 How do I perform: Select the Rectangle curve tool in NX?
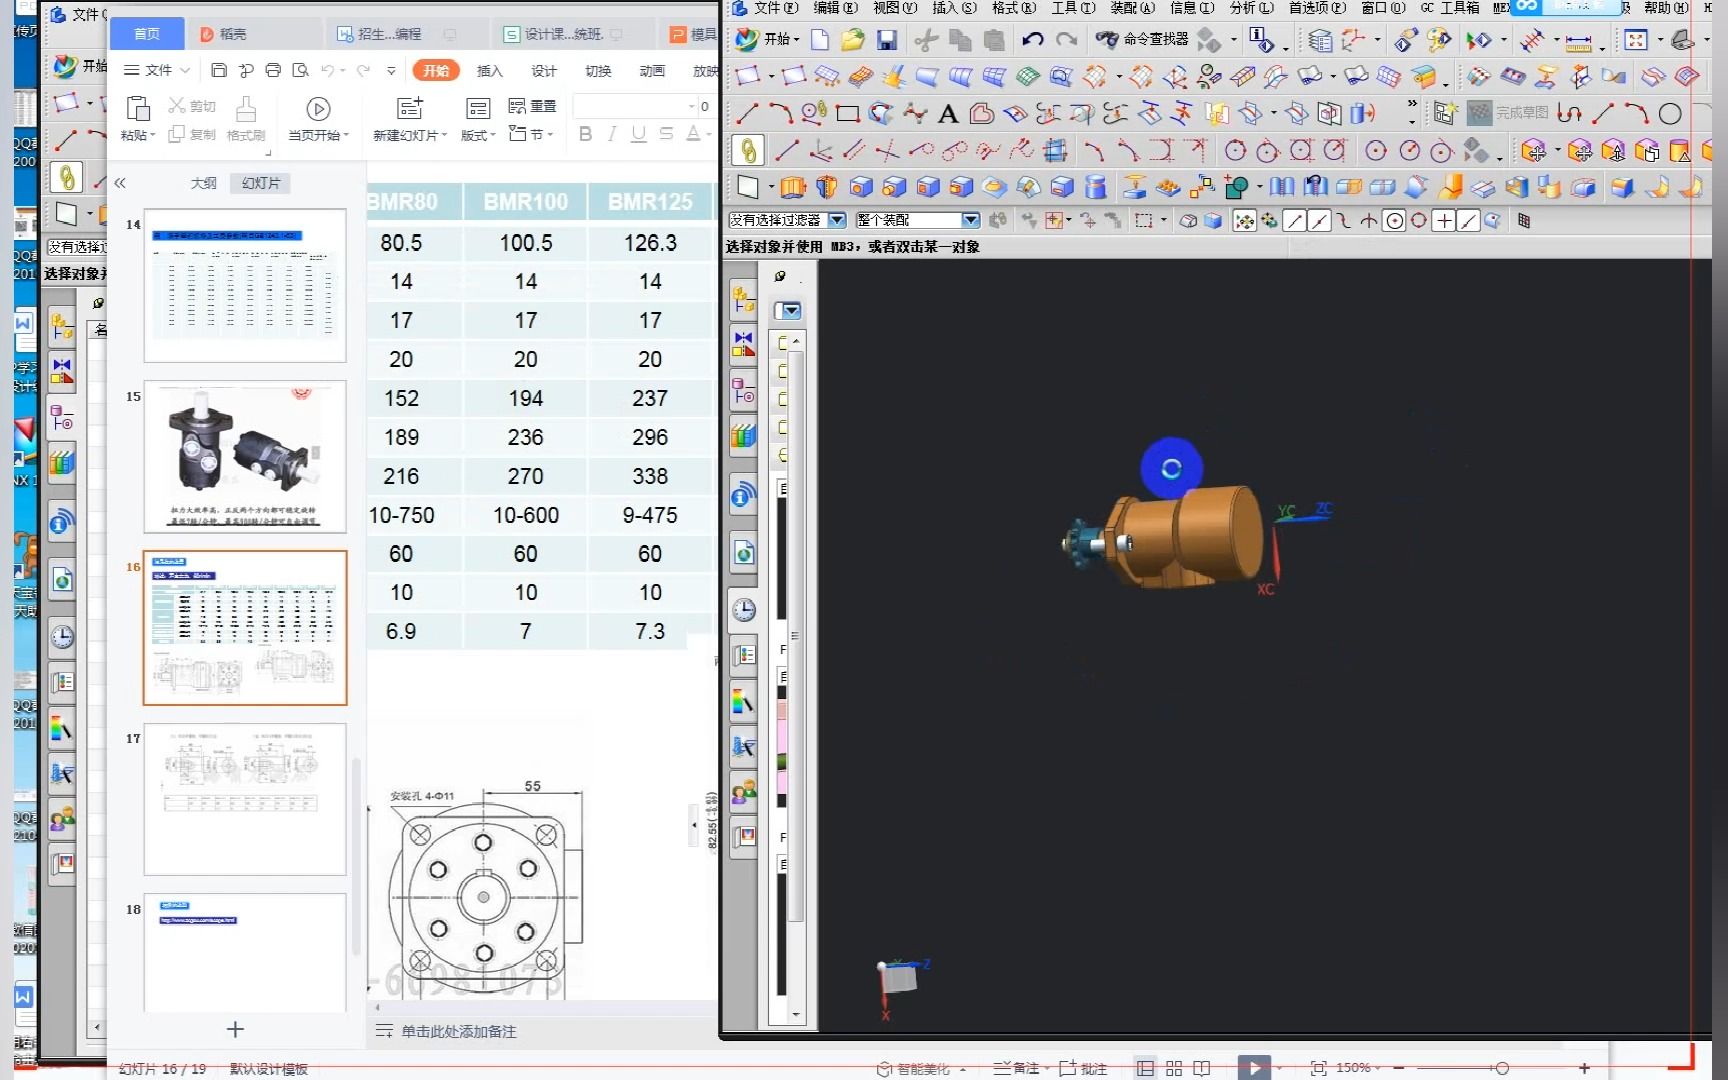click(x=848, y=114)
